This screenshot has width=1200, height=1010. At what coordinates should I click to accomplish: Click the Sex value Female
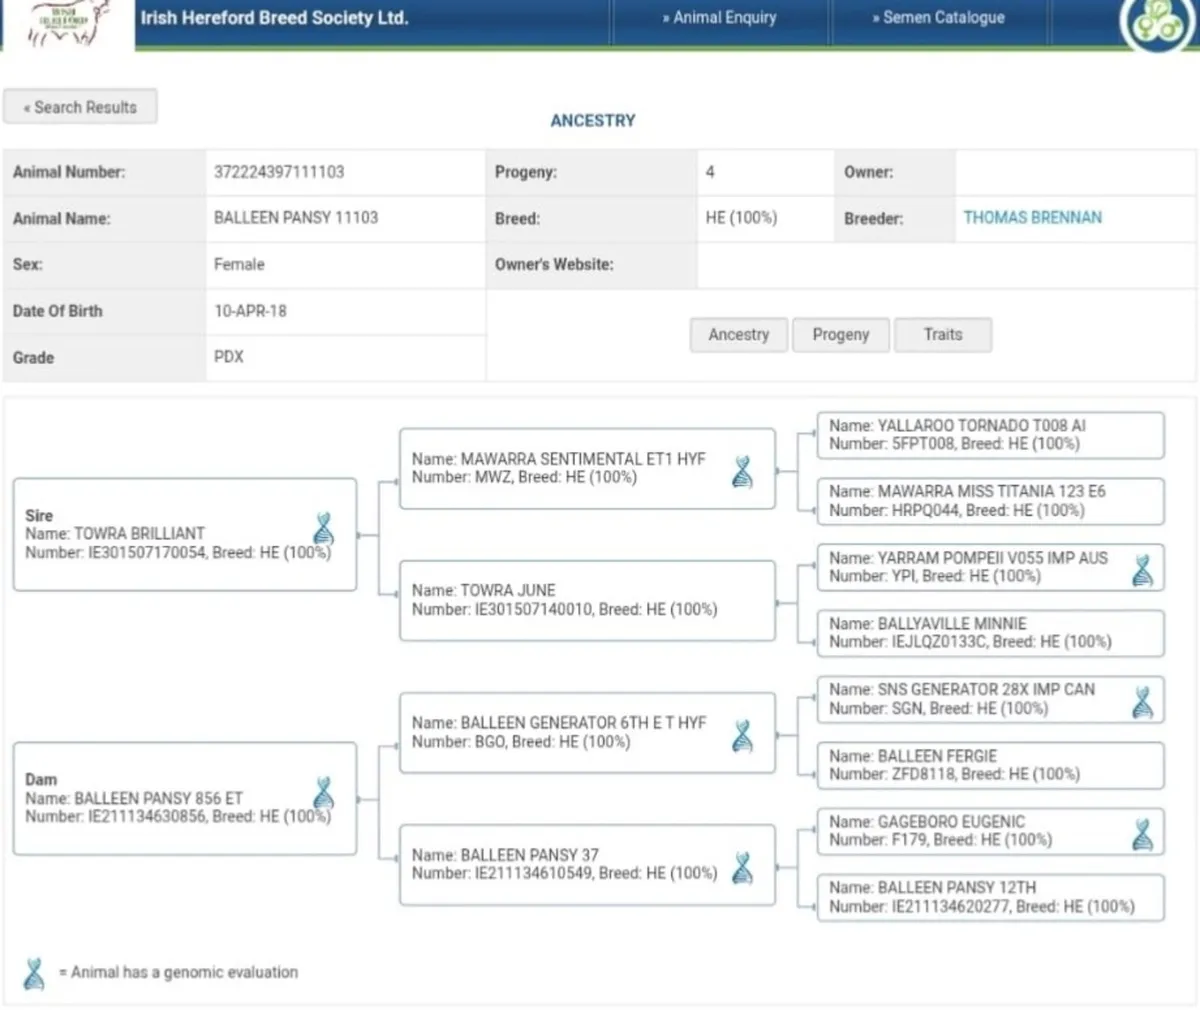[x=239, y=265]
